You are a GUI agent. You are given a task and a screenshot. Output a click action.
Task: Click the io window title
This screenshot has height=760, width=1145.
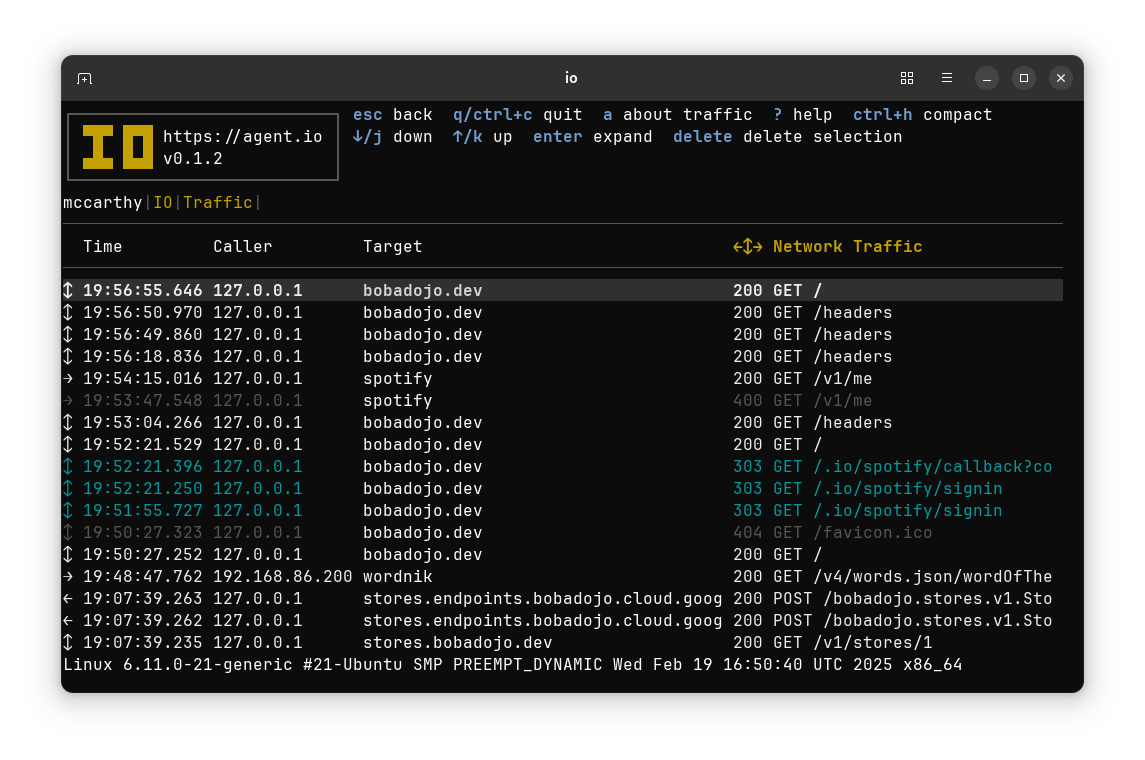coord(571,78)
